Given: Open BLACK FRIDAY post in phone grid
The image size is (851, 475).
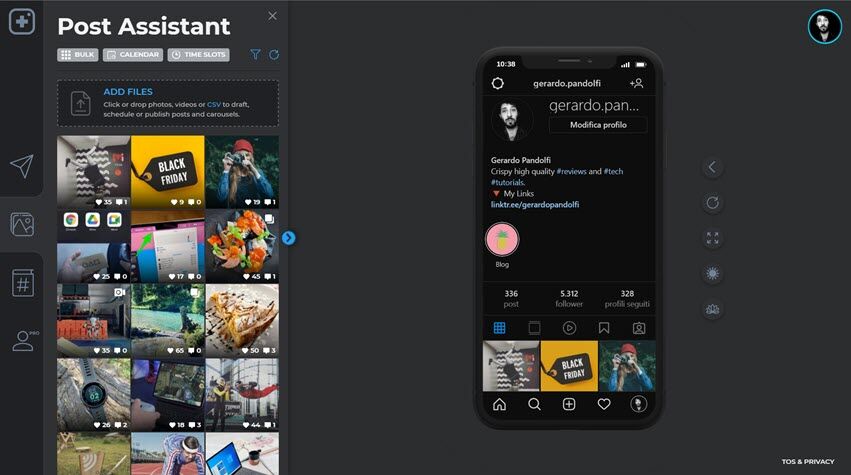Looking at the screenshot, I should coord(569,366).
